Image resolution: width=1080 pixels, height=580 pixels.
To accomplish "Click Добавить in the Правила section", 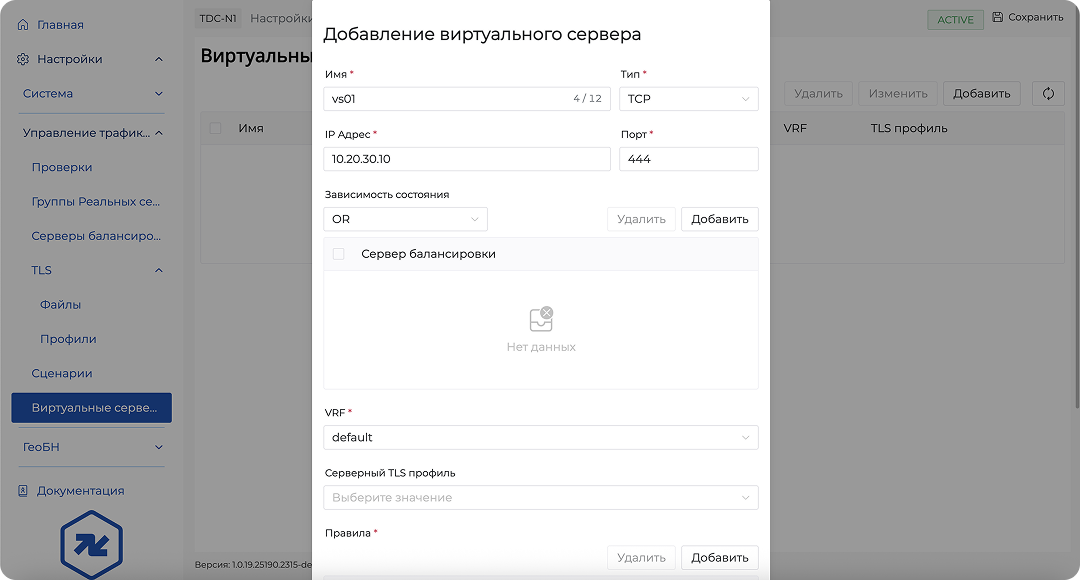I will 719,558.
